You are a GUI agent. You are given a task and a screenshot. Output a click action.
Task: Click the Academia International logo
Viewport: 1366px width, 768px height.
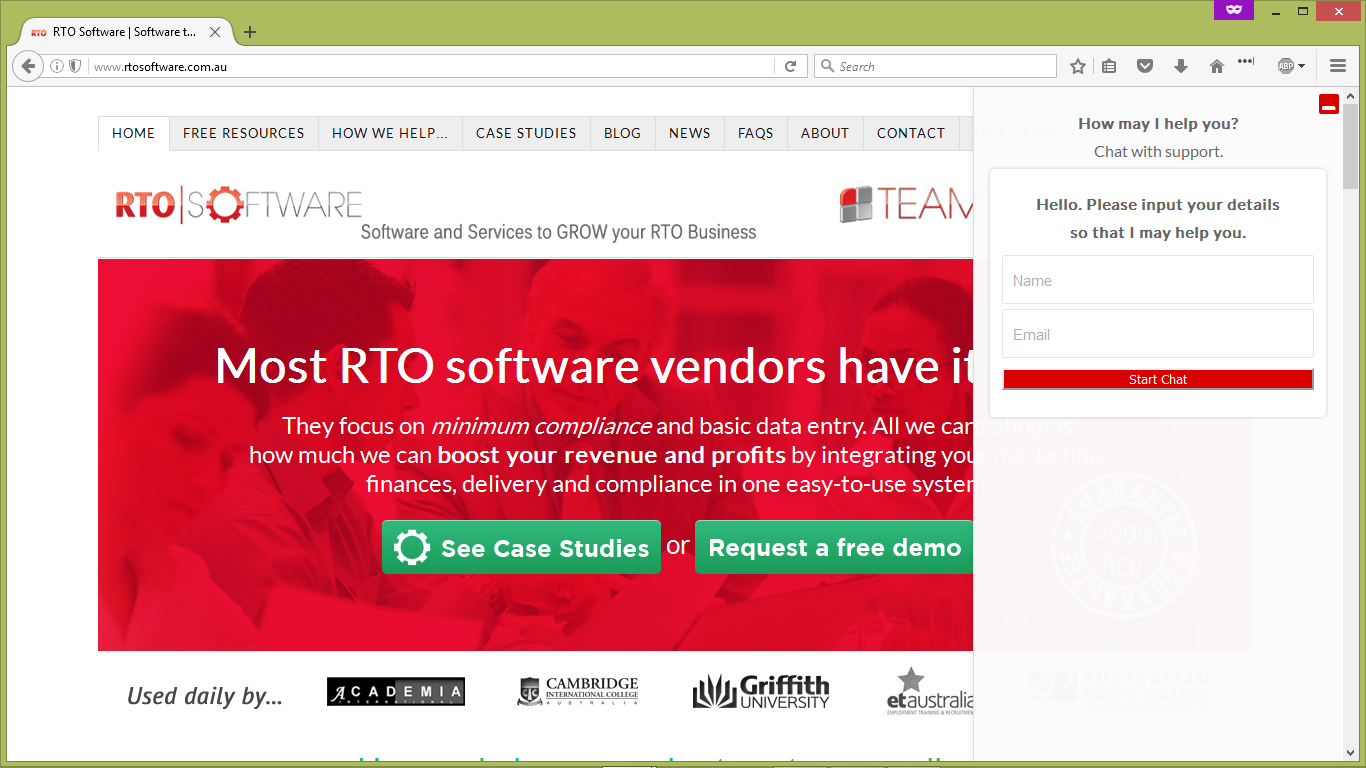pos(396,692)
